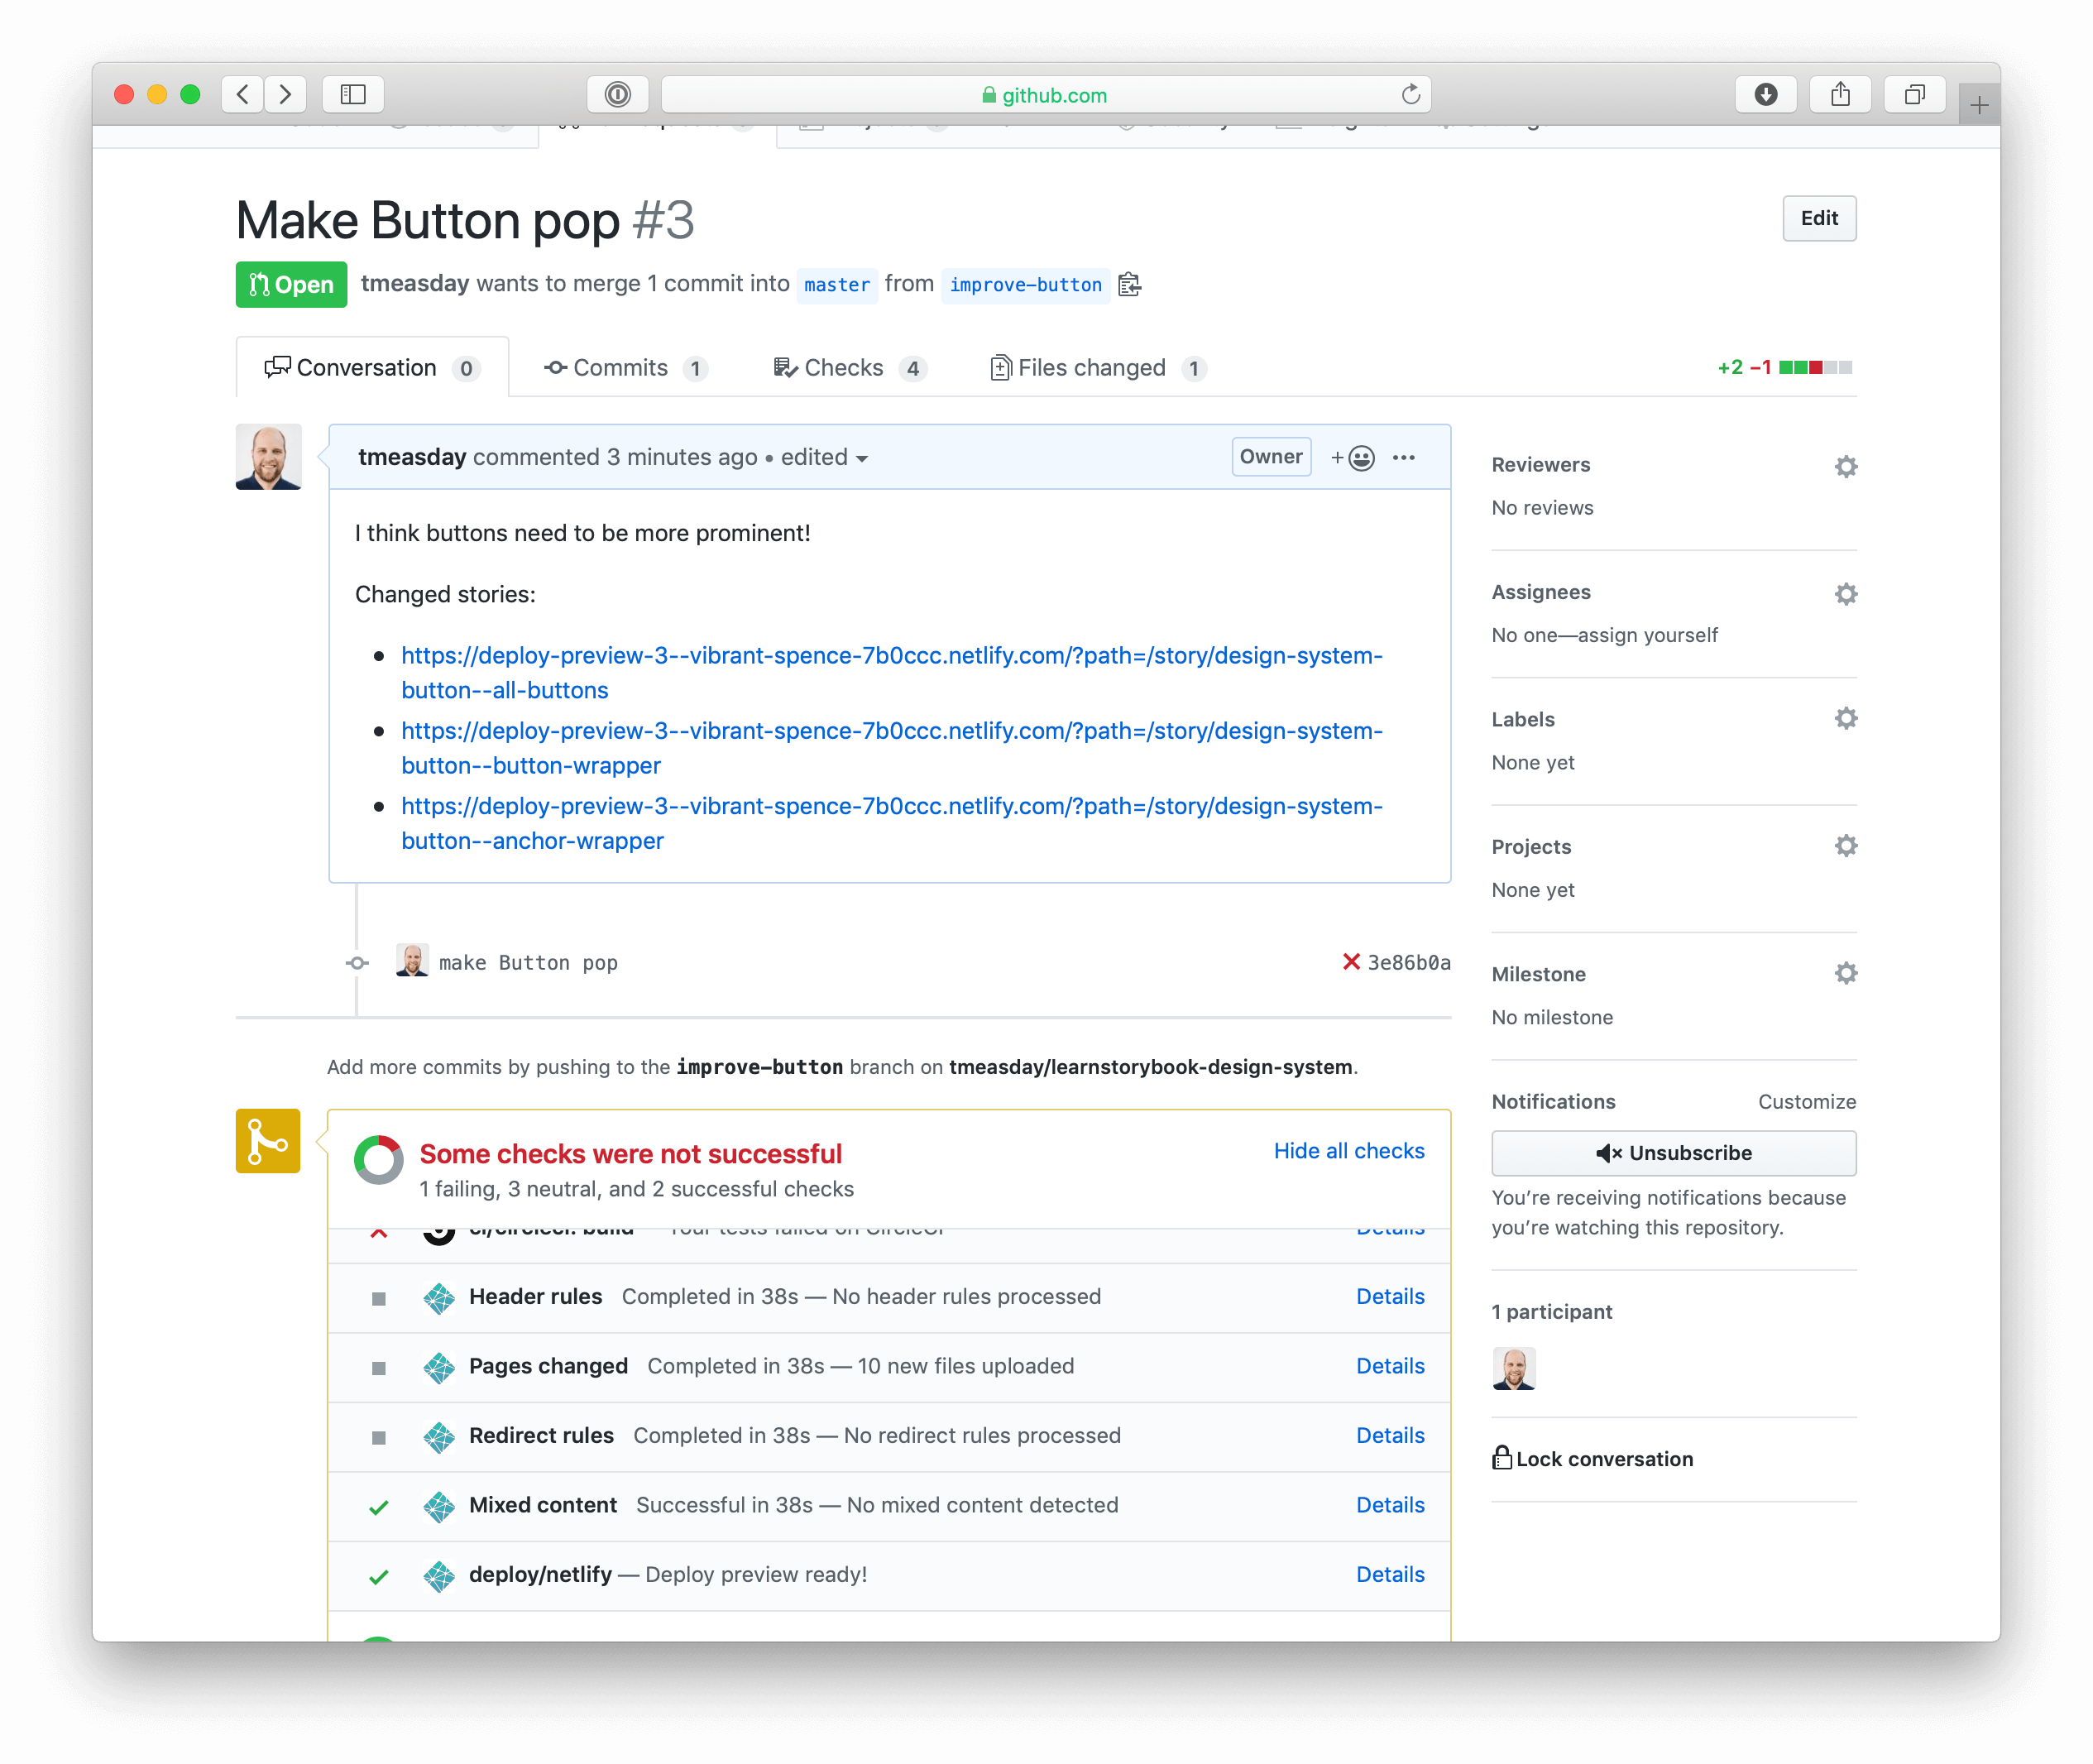View Details for deploy/netlify check

tap(1390, 1575)
